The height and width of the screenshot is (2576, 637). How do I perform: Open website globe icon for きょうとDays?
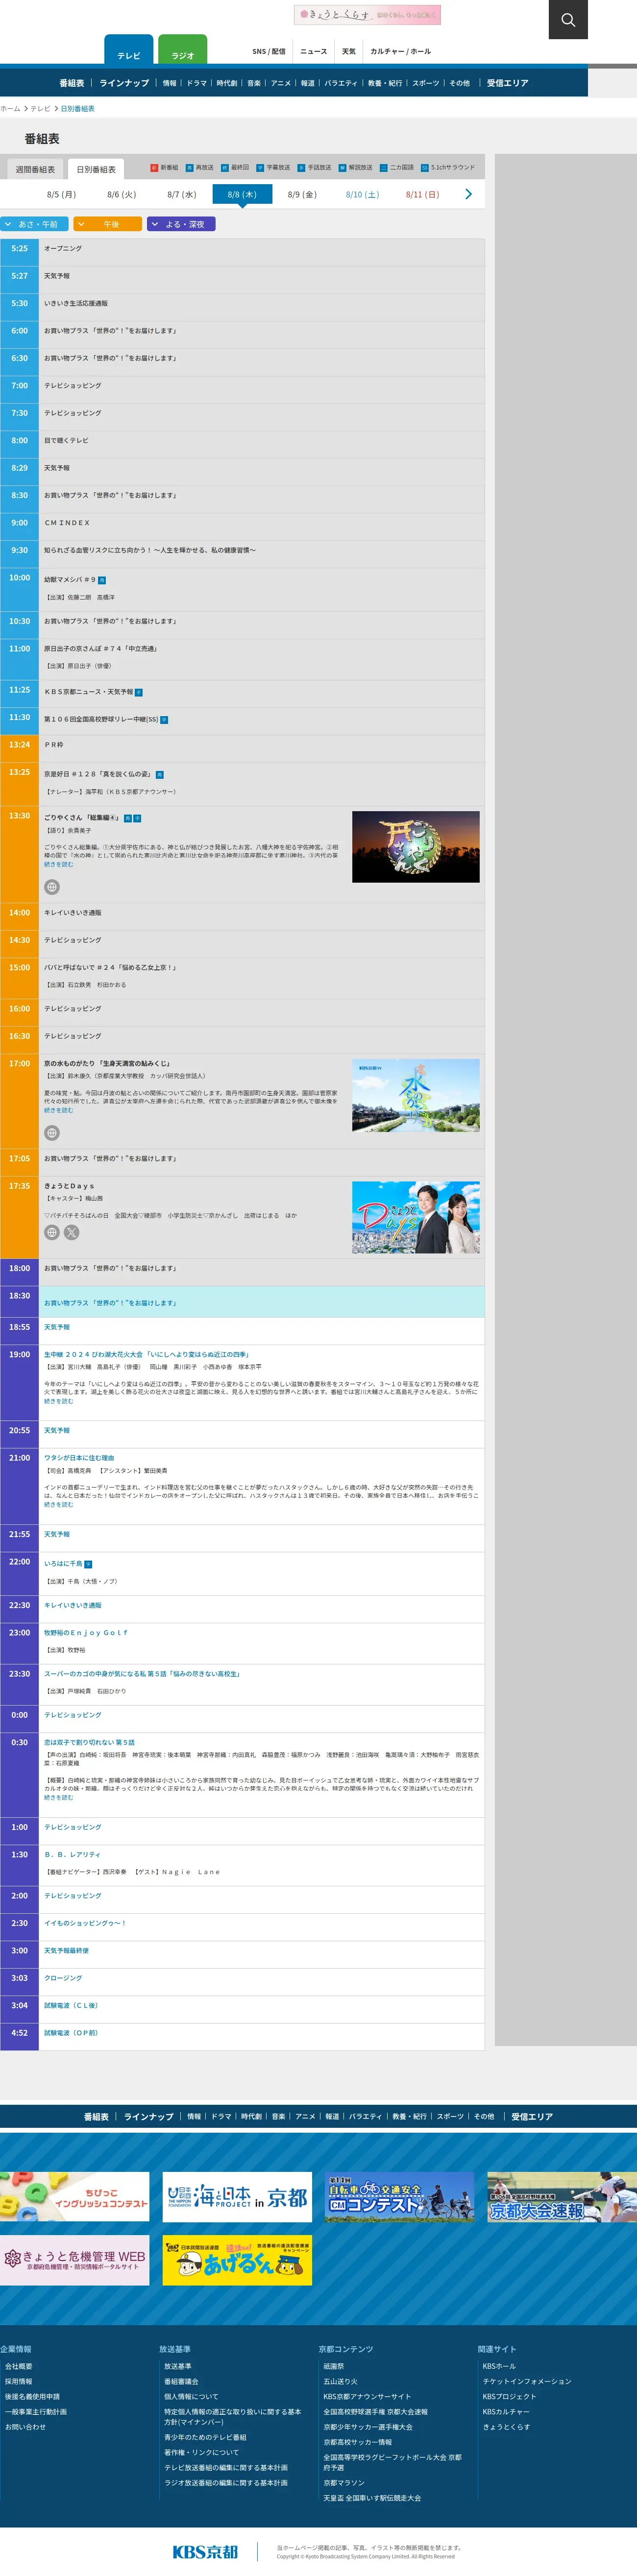(x=52, y=1233)
